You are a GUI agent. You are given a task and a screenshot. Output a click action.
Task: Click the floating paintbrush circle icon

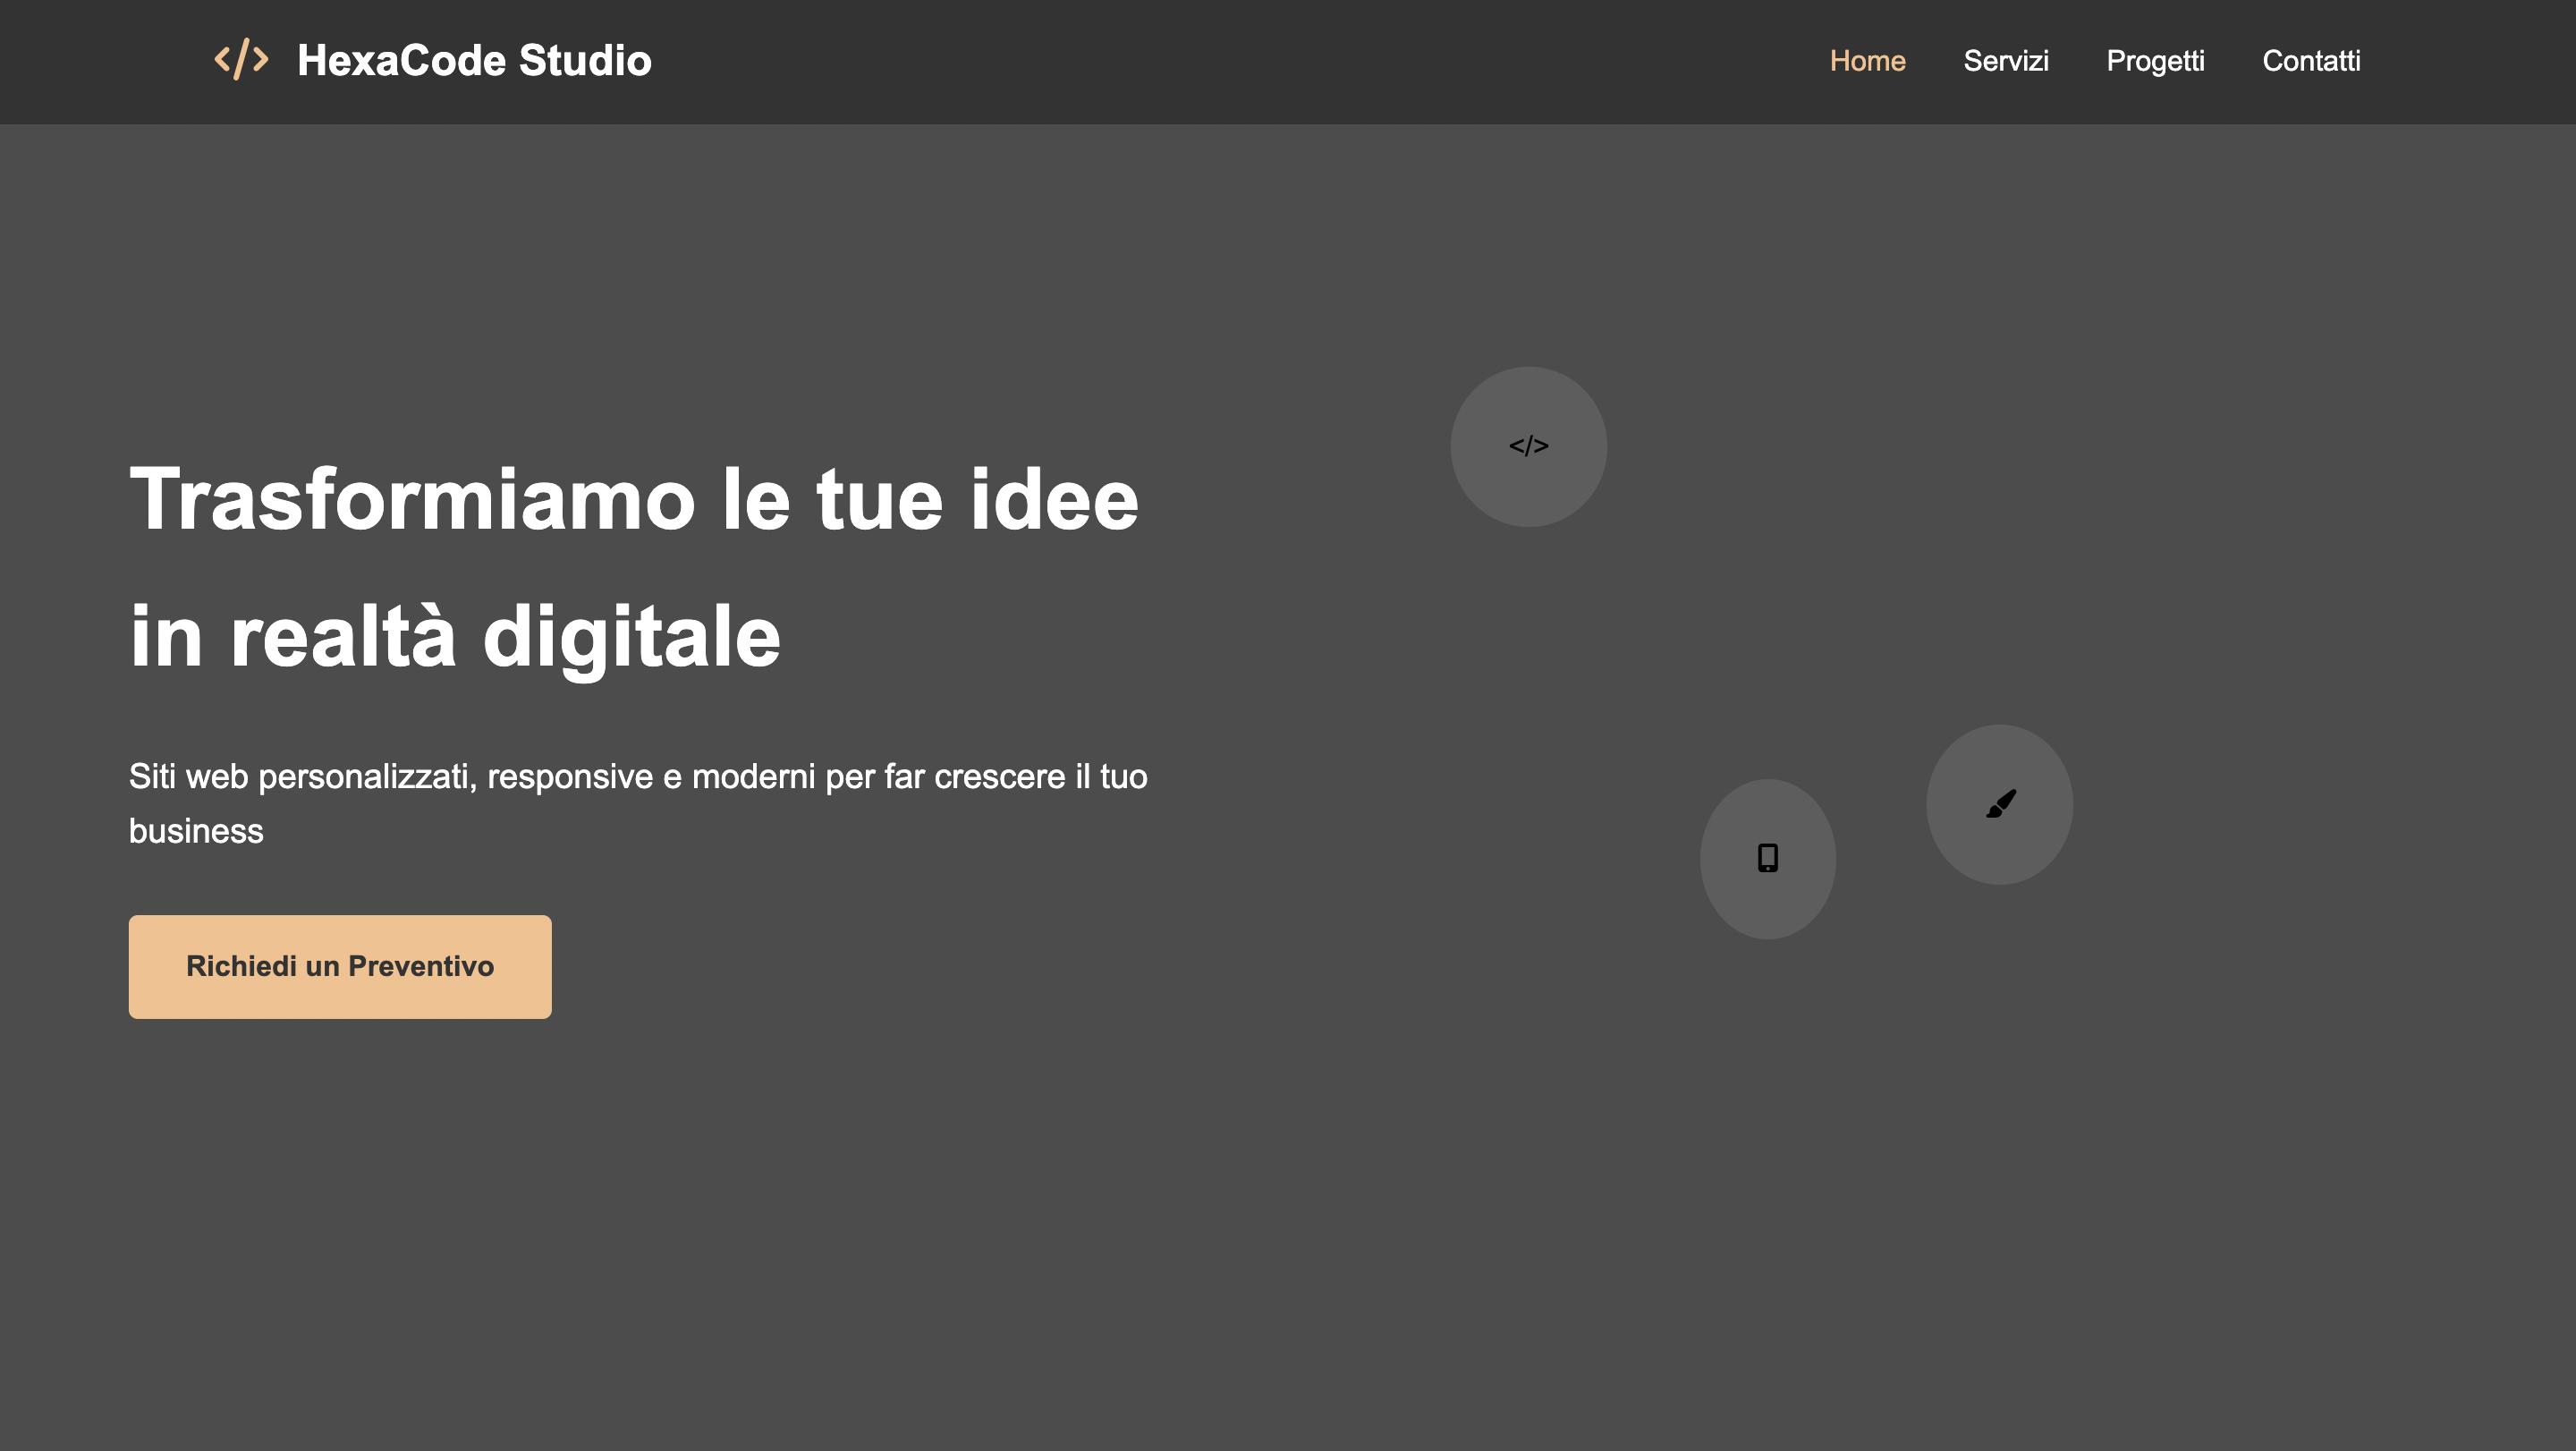pyautogui.click(x=1999, y=804)
